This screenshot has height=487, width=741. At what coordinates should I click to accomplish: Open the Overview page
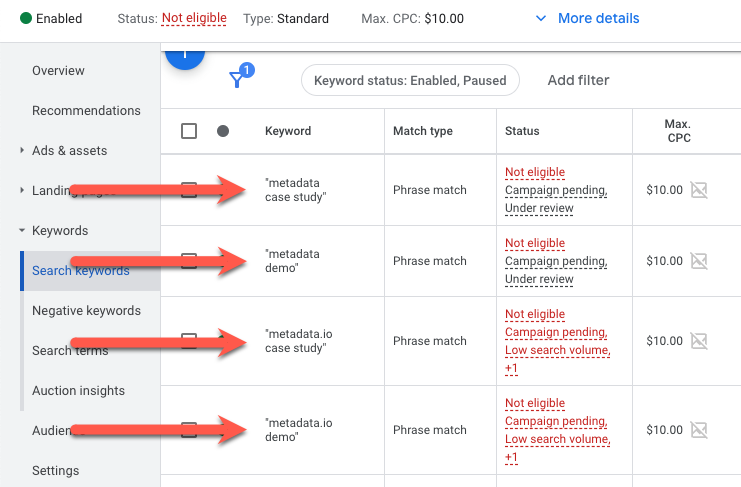58,71
